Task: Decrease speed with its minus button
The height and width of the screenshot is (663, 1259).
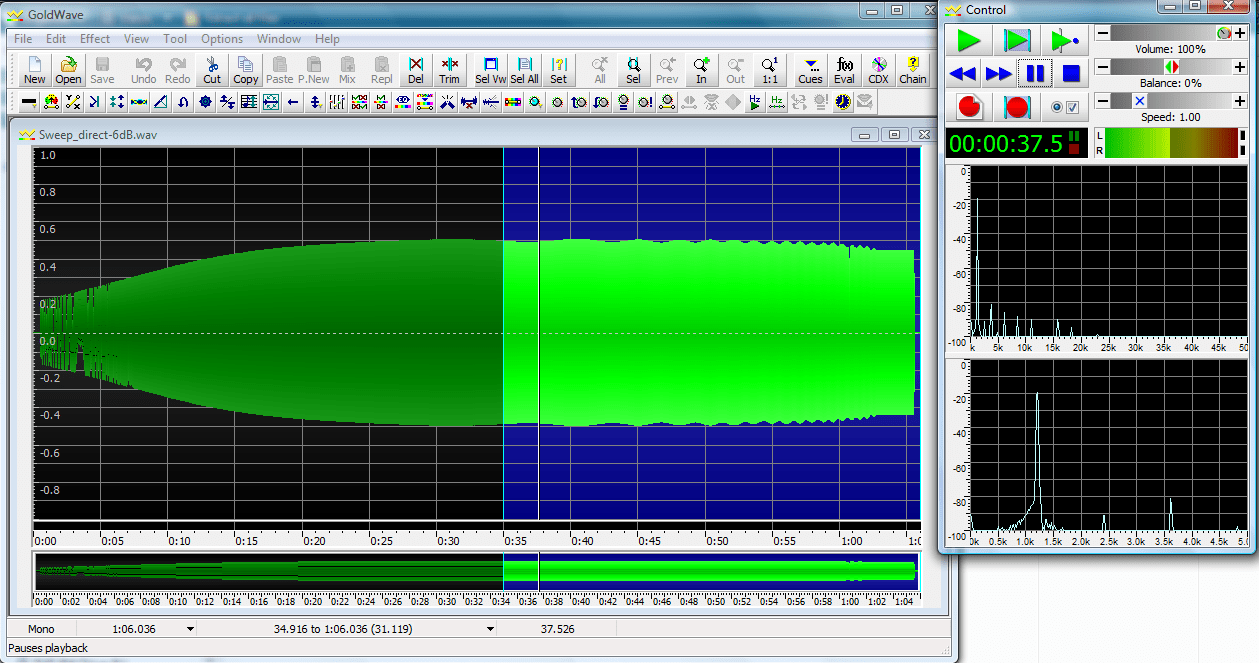Action: 1103,101
